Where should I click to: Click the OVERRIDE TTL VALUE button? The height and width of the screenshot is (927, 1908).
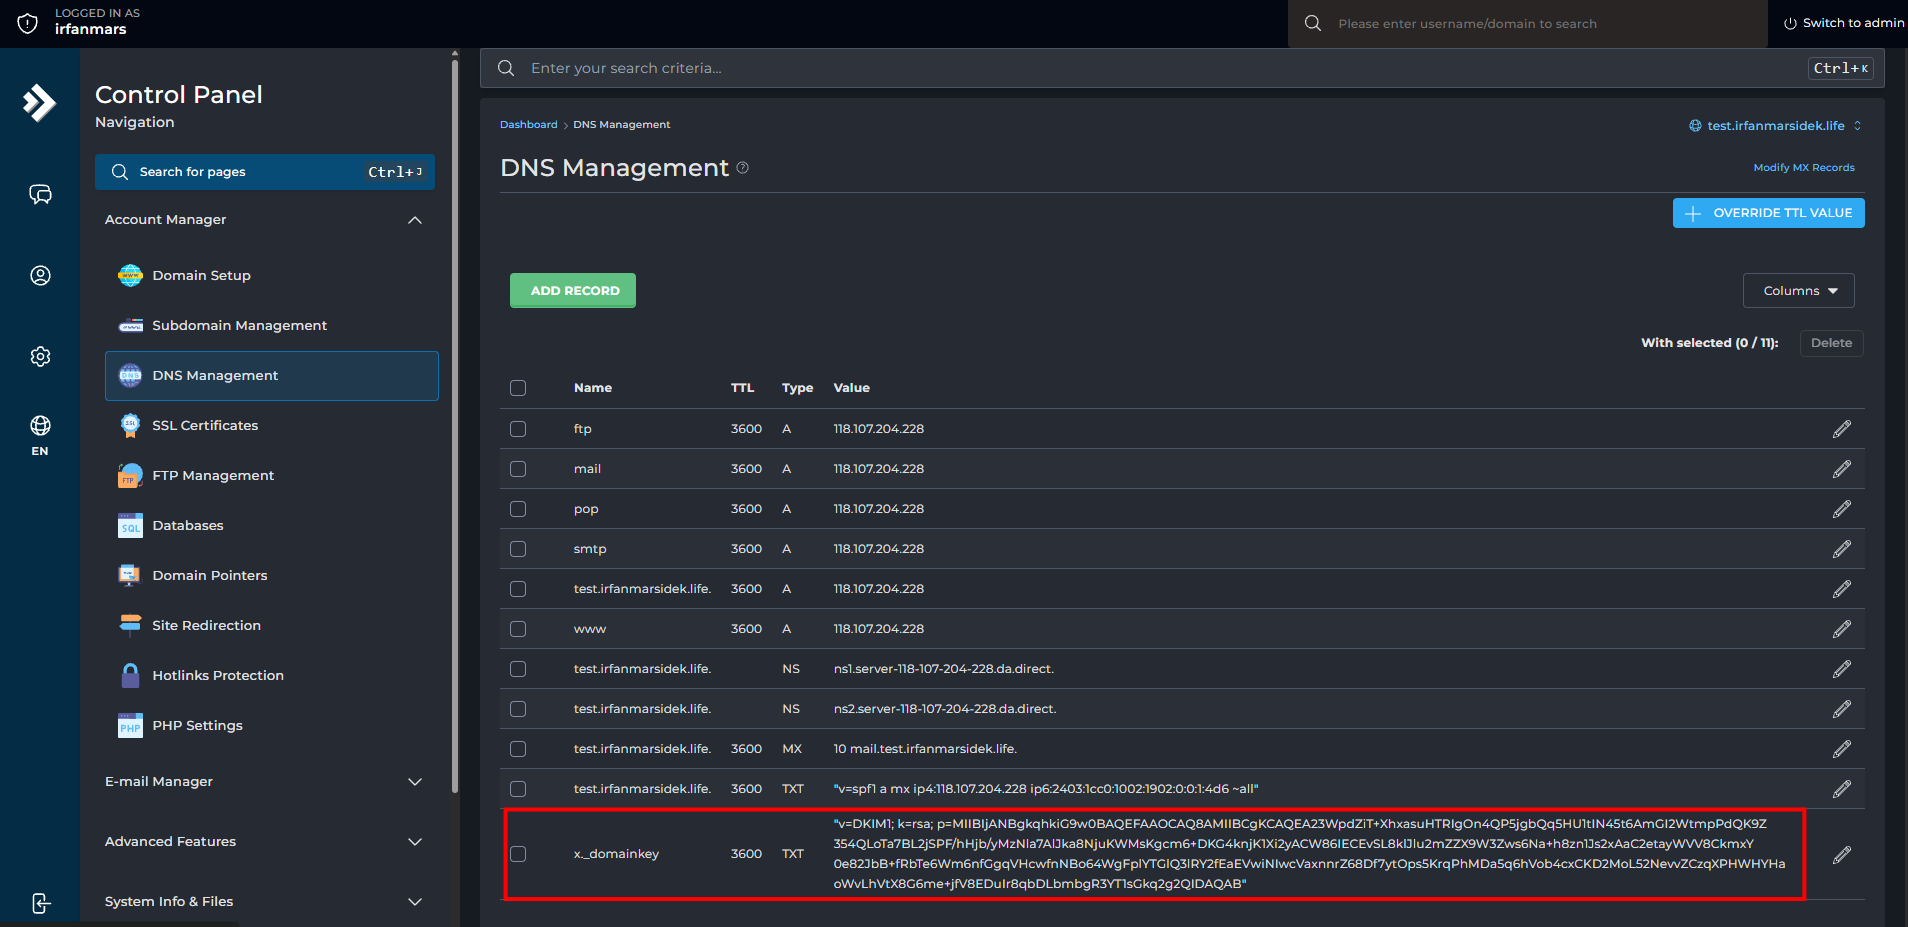pos(1768,213)
